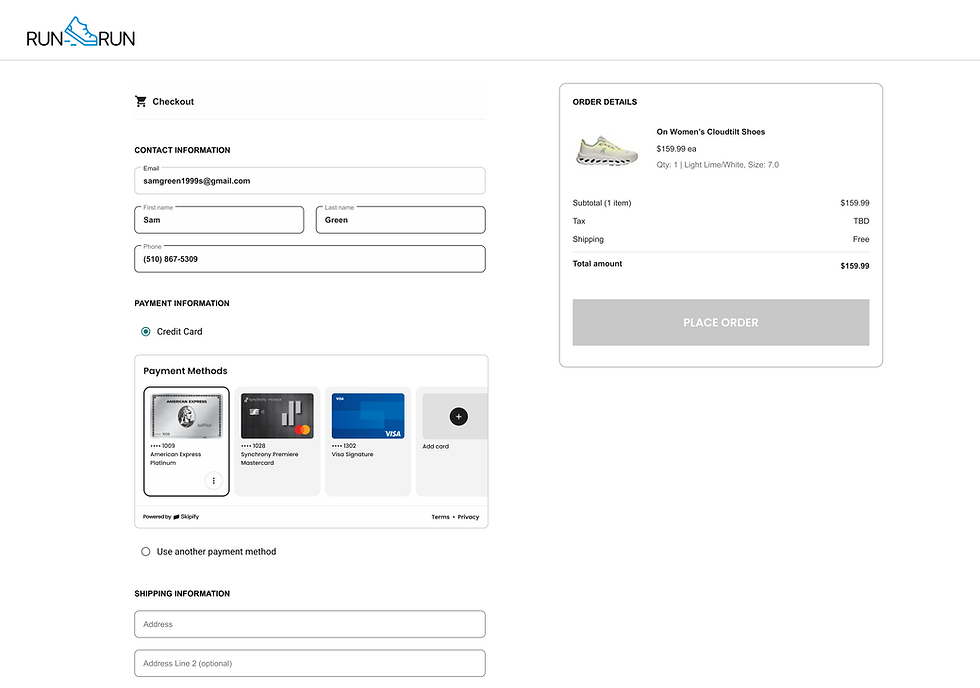Image resolution: width=980 pixels, height=688 pixels.
Task: Click the Add card label
Action: (436, 446)
